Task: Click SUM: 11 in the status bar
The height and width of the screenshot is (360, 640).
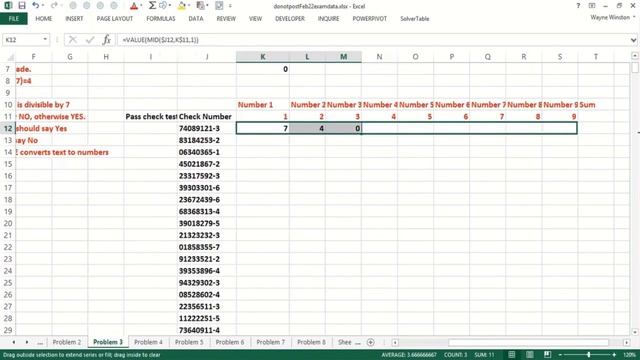Action: [484, 355]
